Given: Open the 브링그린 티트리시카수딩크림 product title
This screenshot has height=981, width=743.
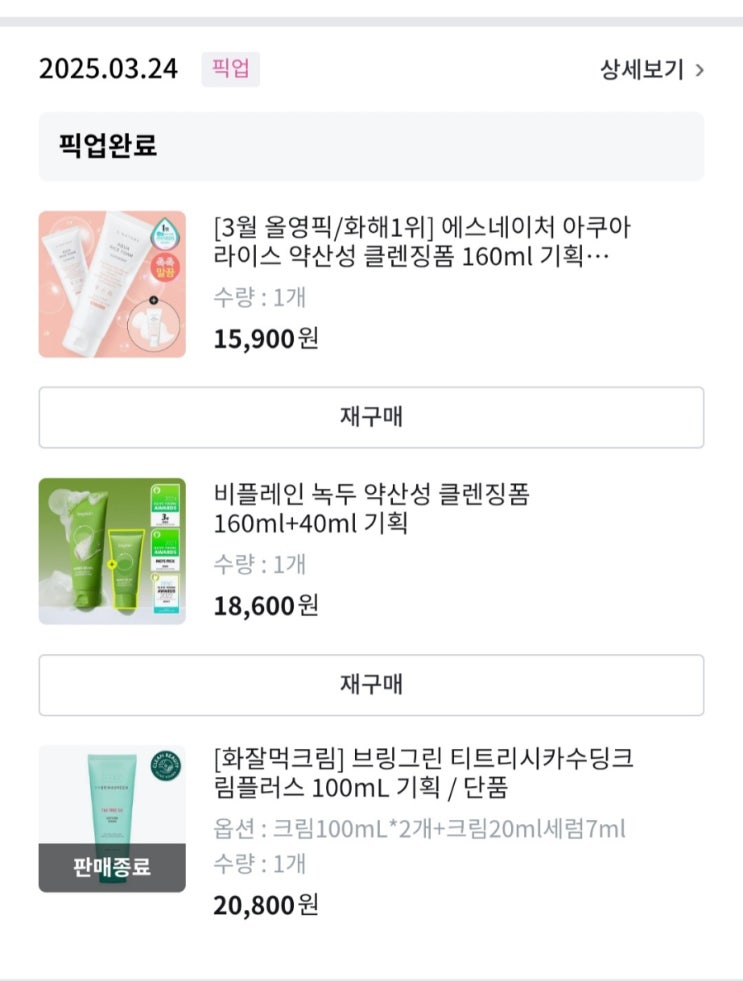Looking at the screenshot, I should click(x=422, y=773).
